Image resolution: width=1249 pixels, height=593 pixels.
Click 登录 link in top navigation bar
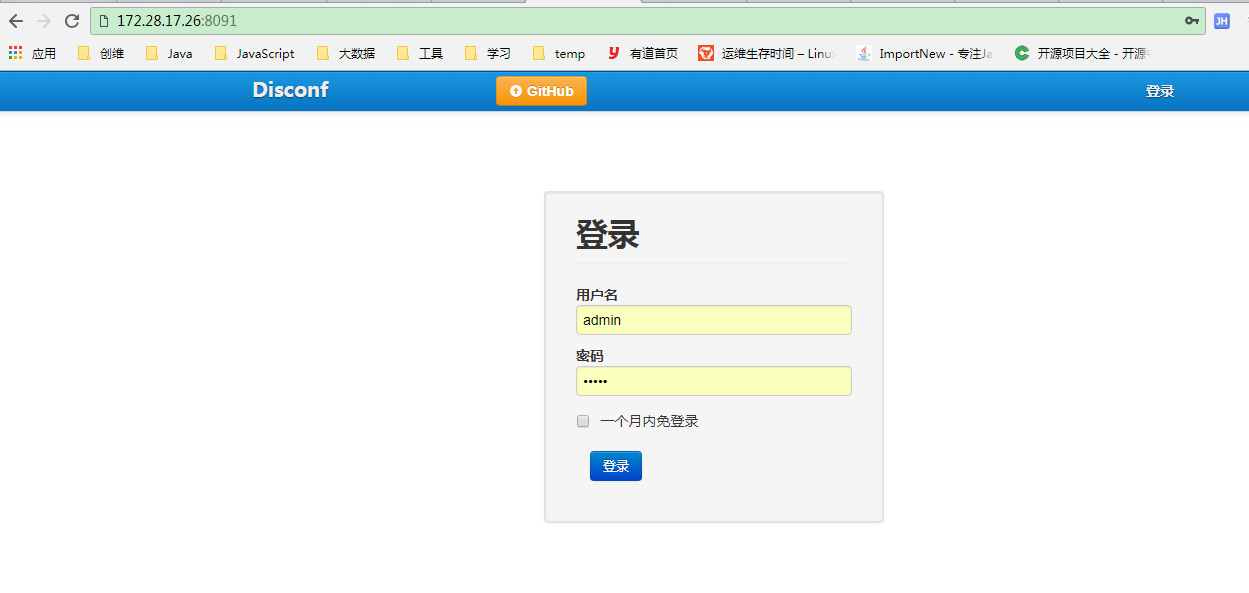pyautogui.click(x=1160, y=91)
